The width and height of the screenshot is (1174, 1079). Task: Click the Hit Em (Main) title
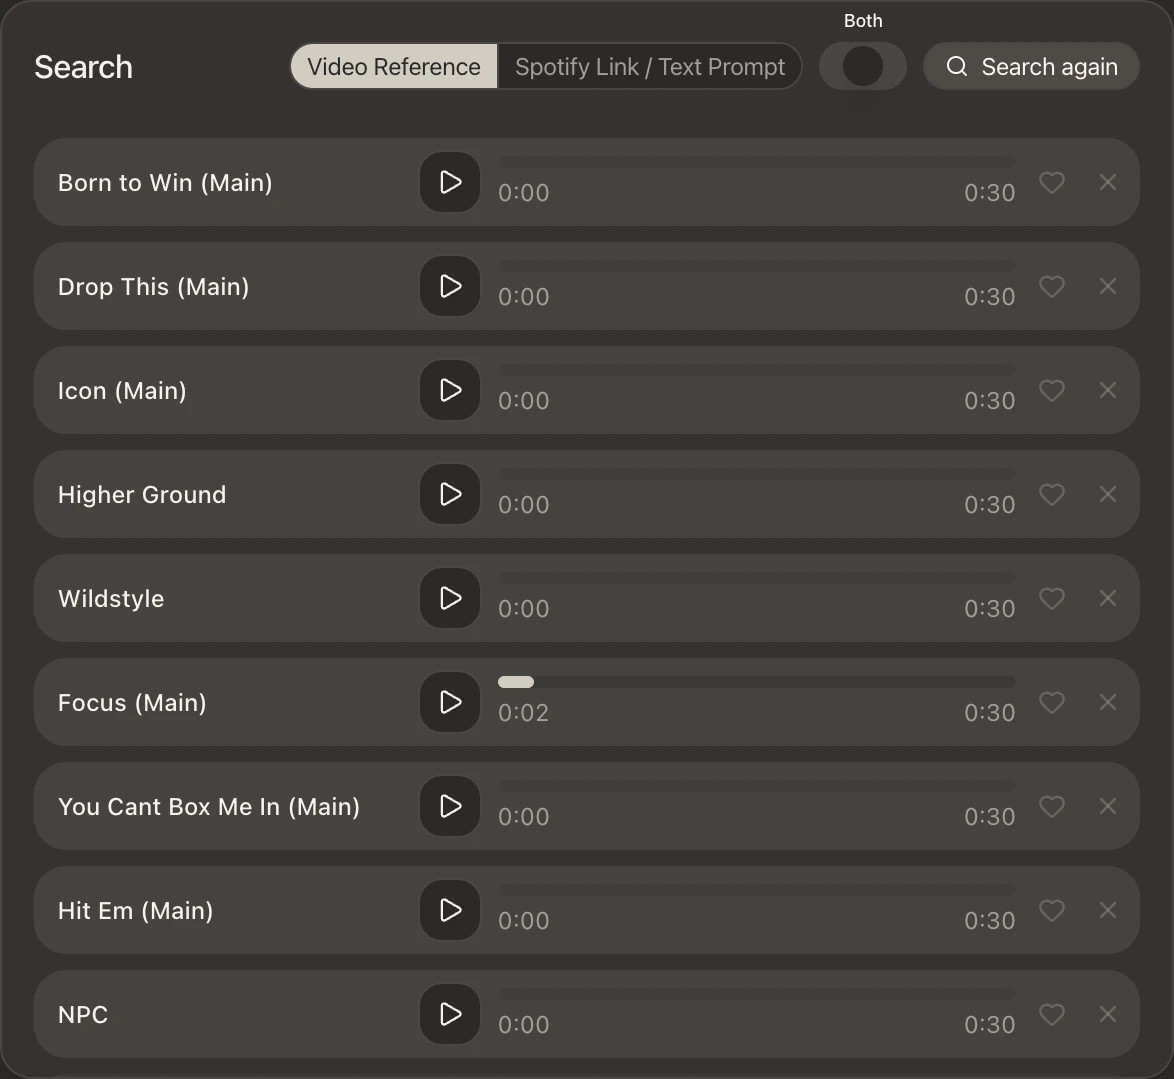(136, 911)
